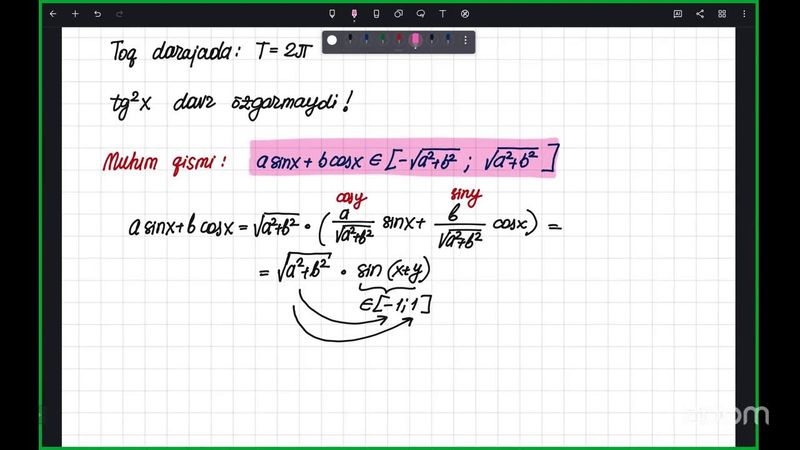Select the active pink pen preset
800x450 pixels.
pos(415,41)
